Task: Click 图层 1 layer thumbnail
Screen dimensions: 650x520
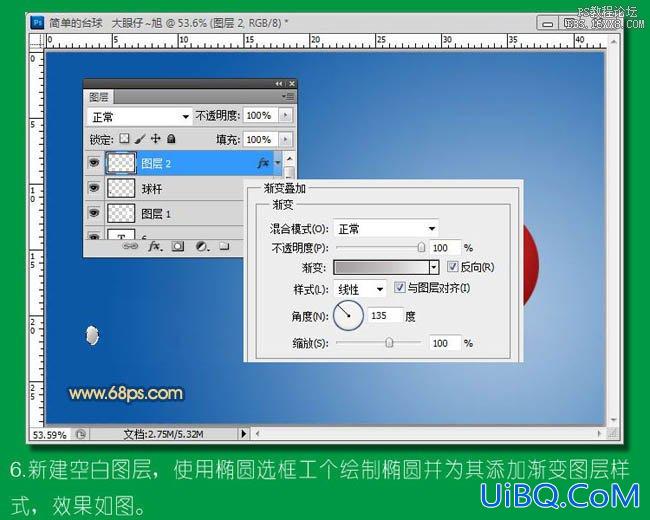Action: pyautogui.click(x=121, y=214)
